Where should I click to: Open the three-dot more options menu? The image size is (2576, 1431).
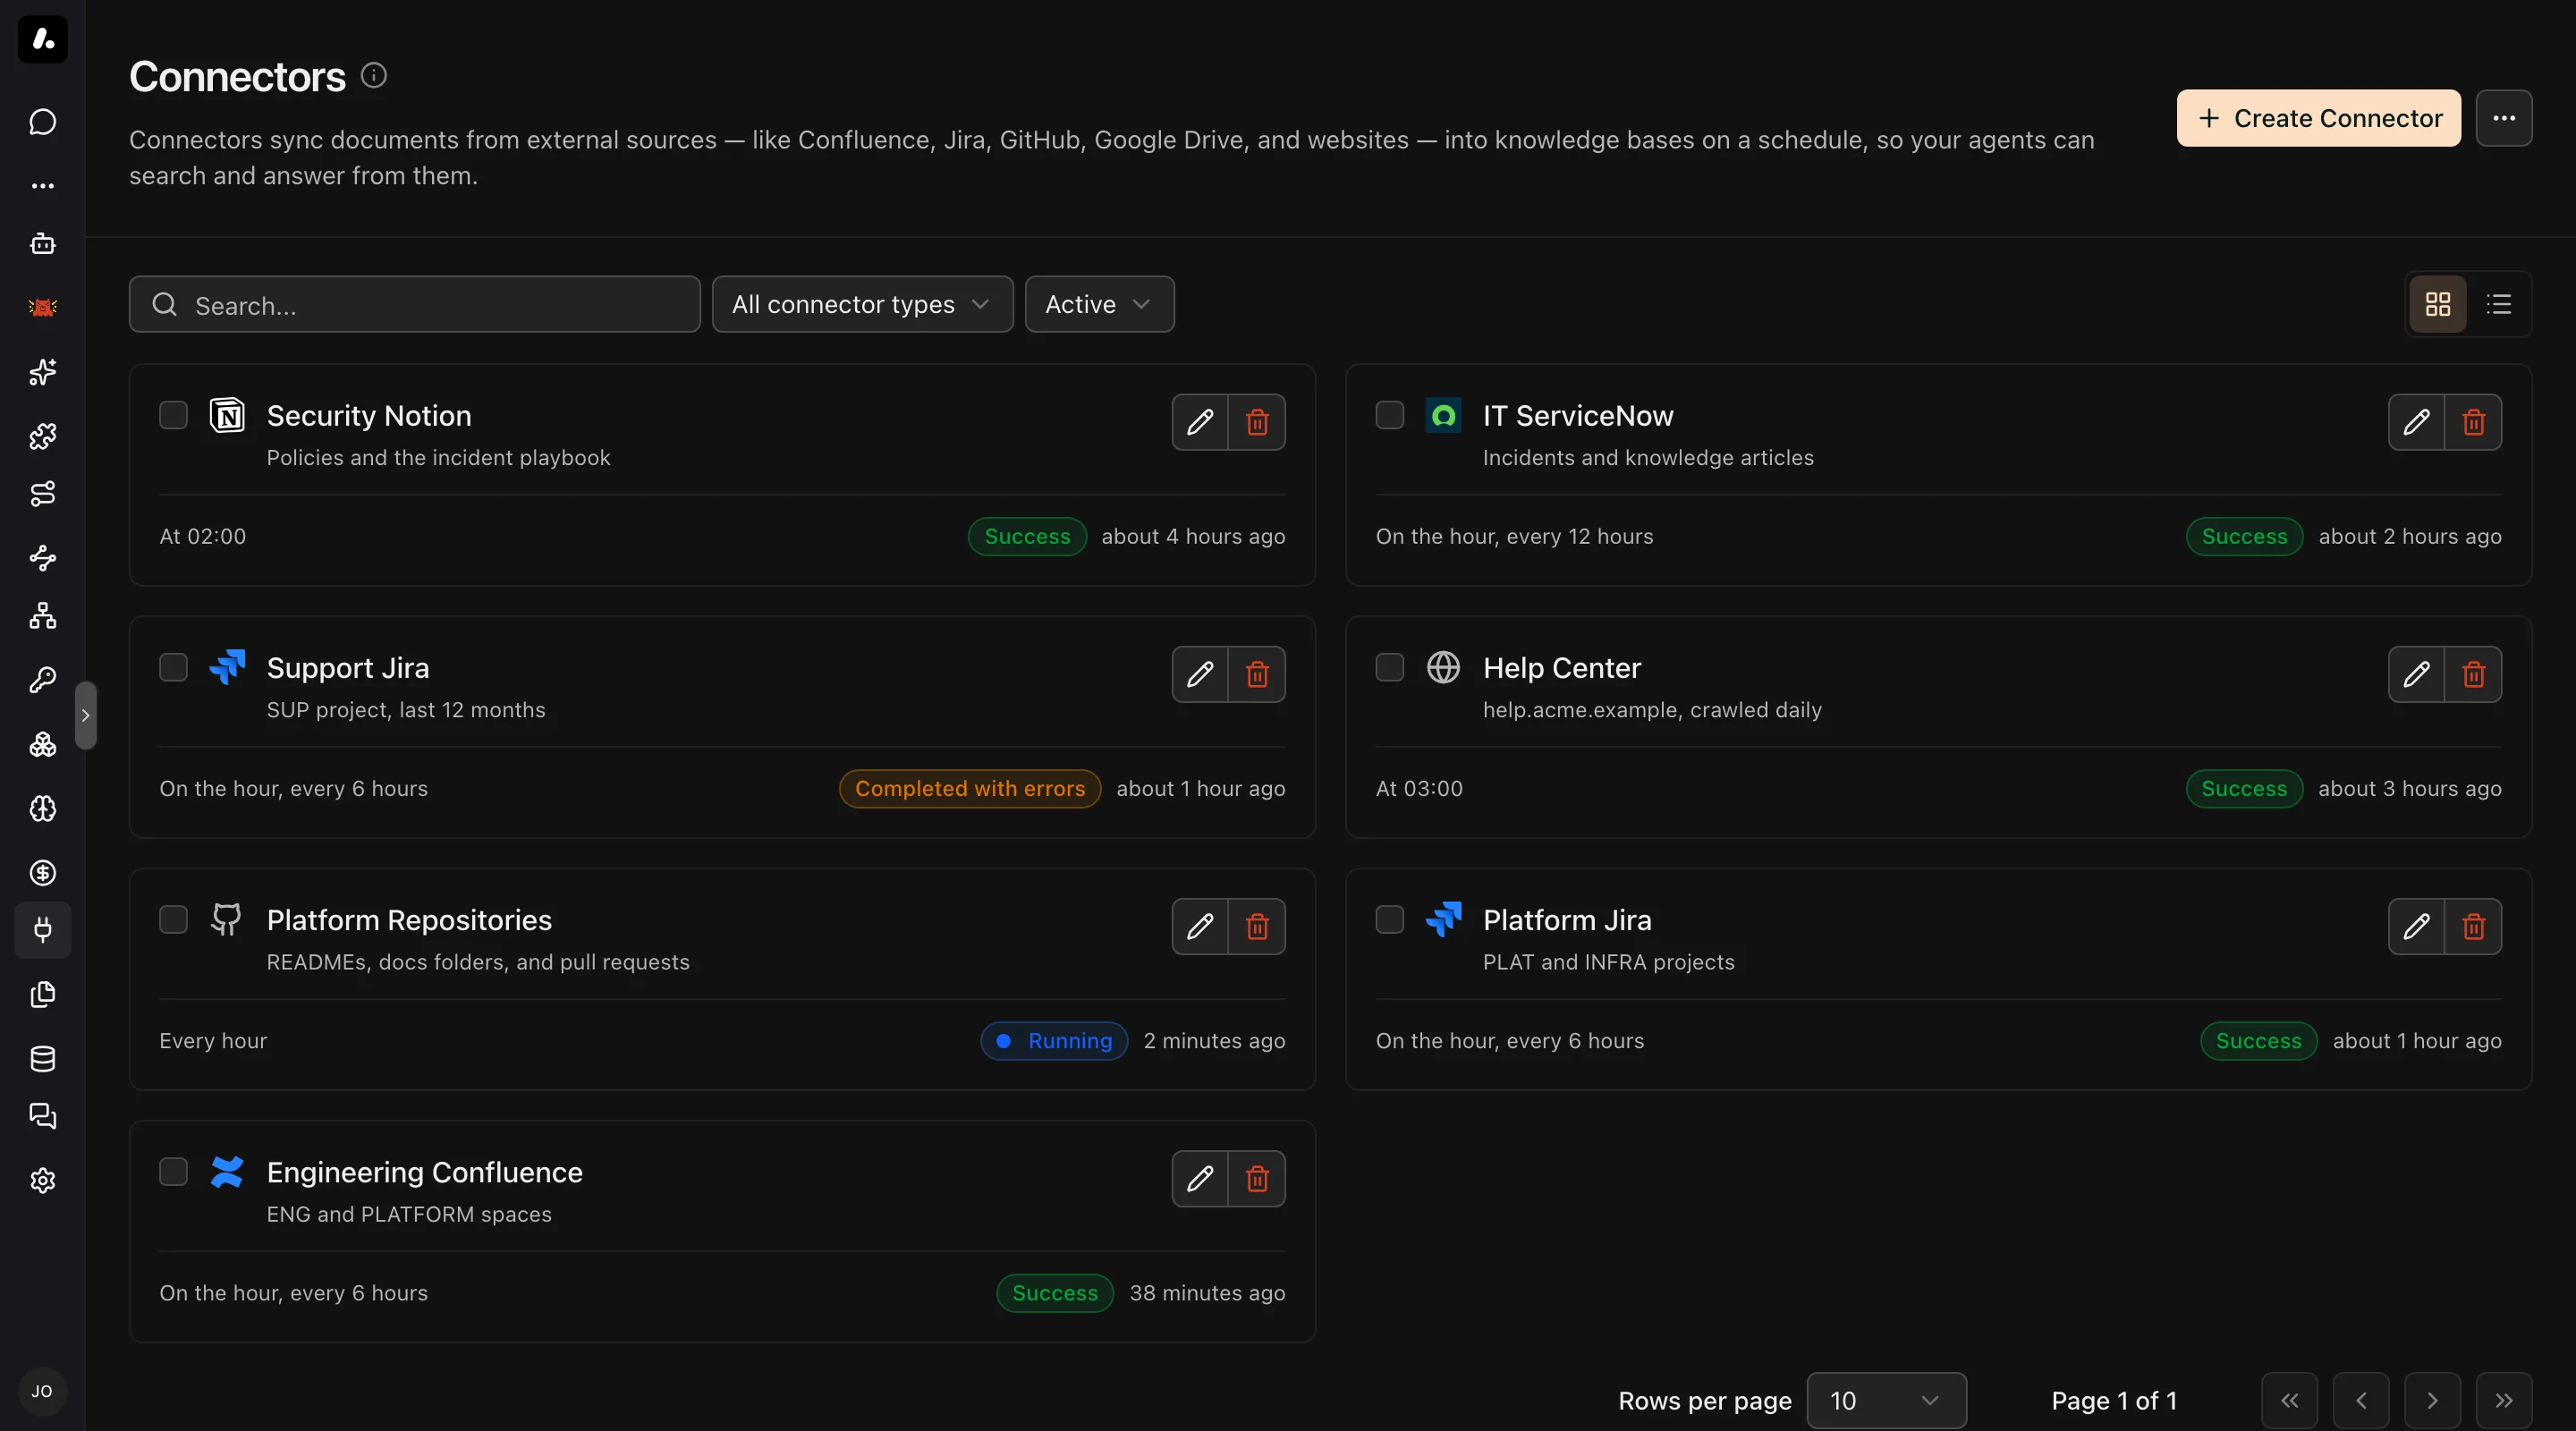click(2504, 118)
